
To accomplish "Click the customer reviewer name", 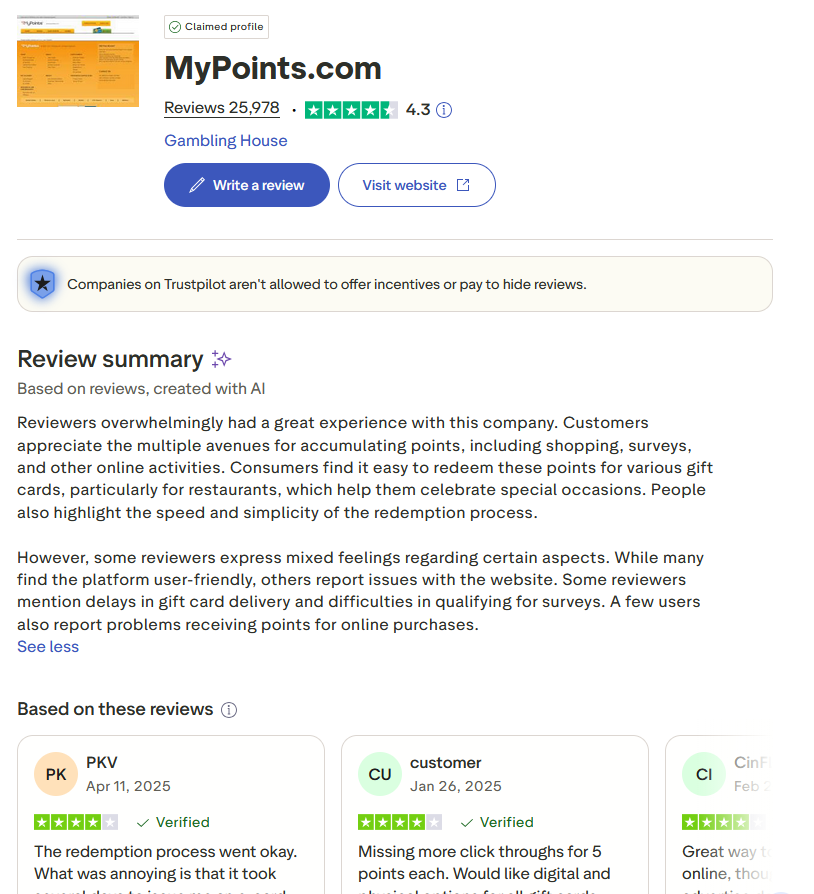I will pos(445,763).
